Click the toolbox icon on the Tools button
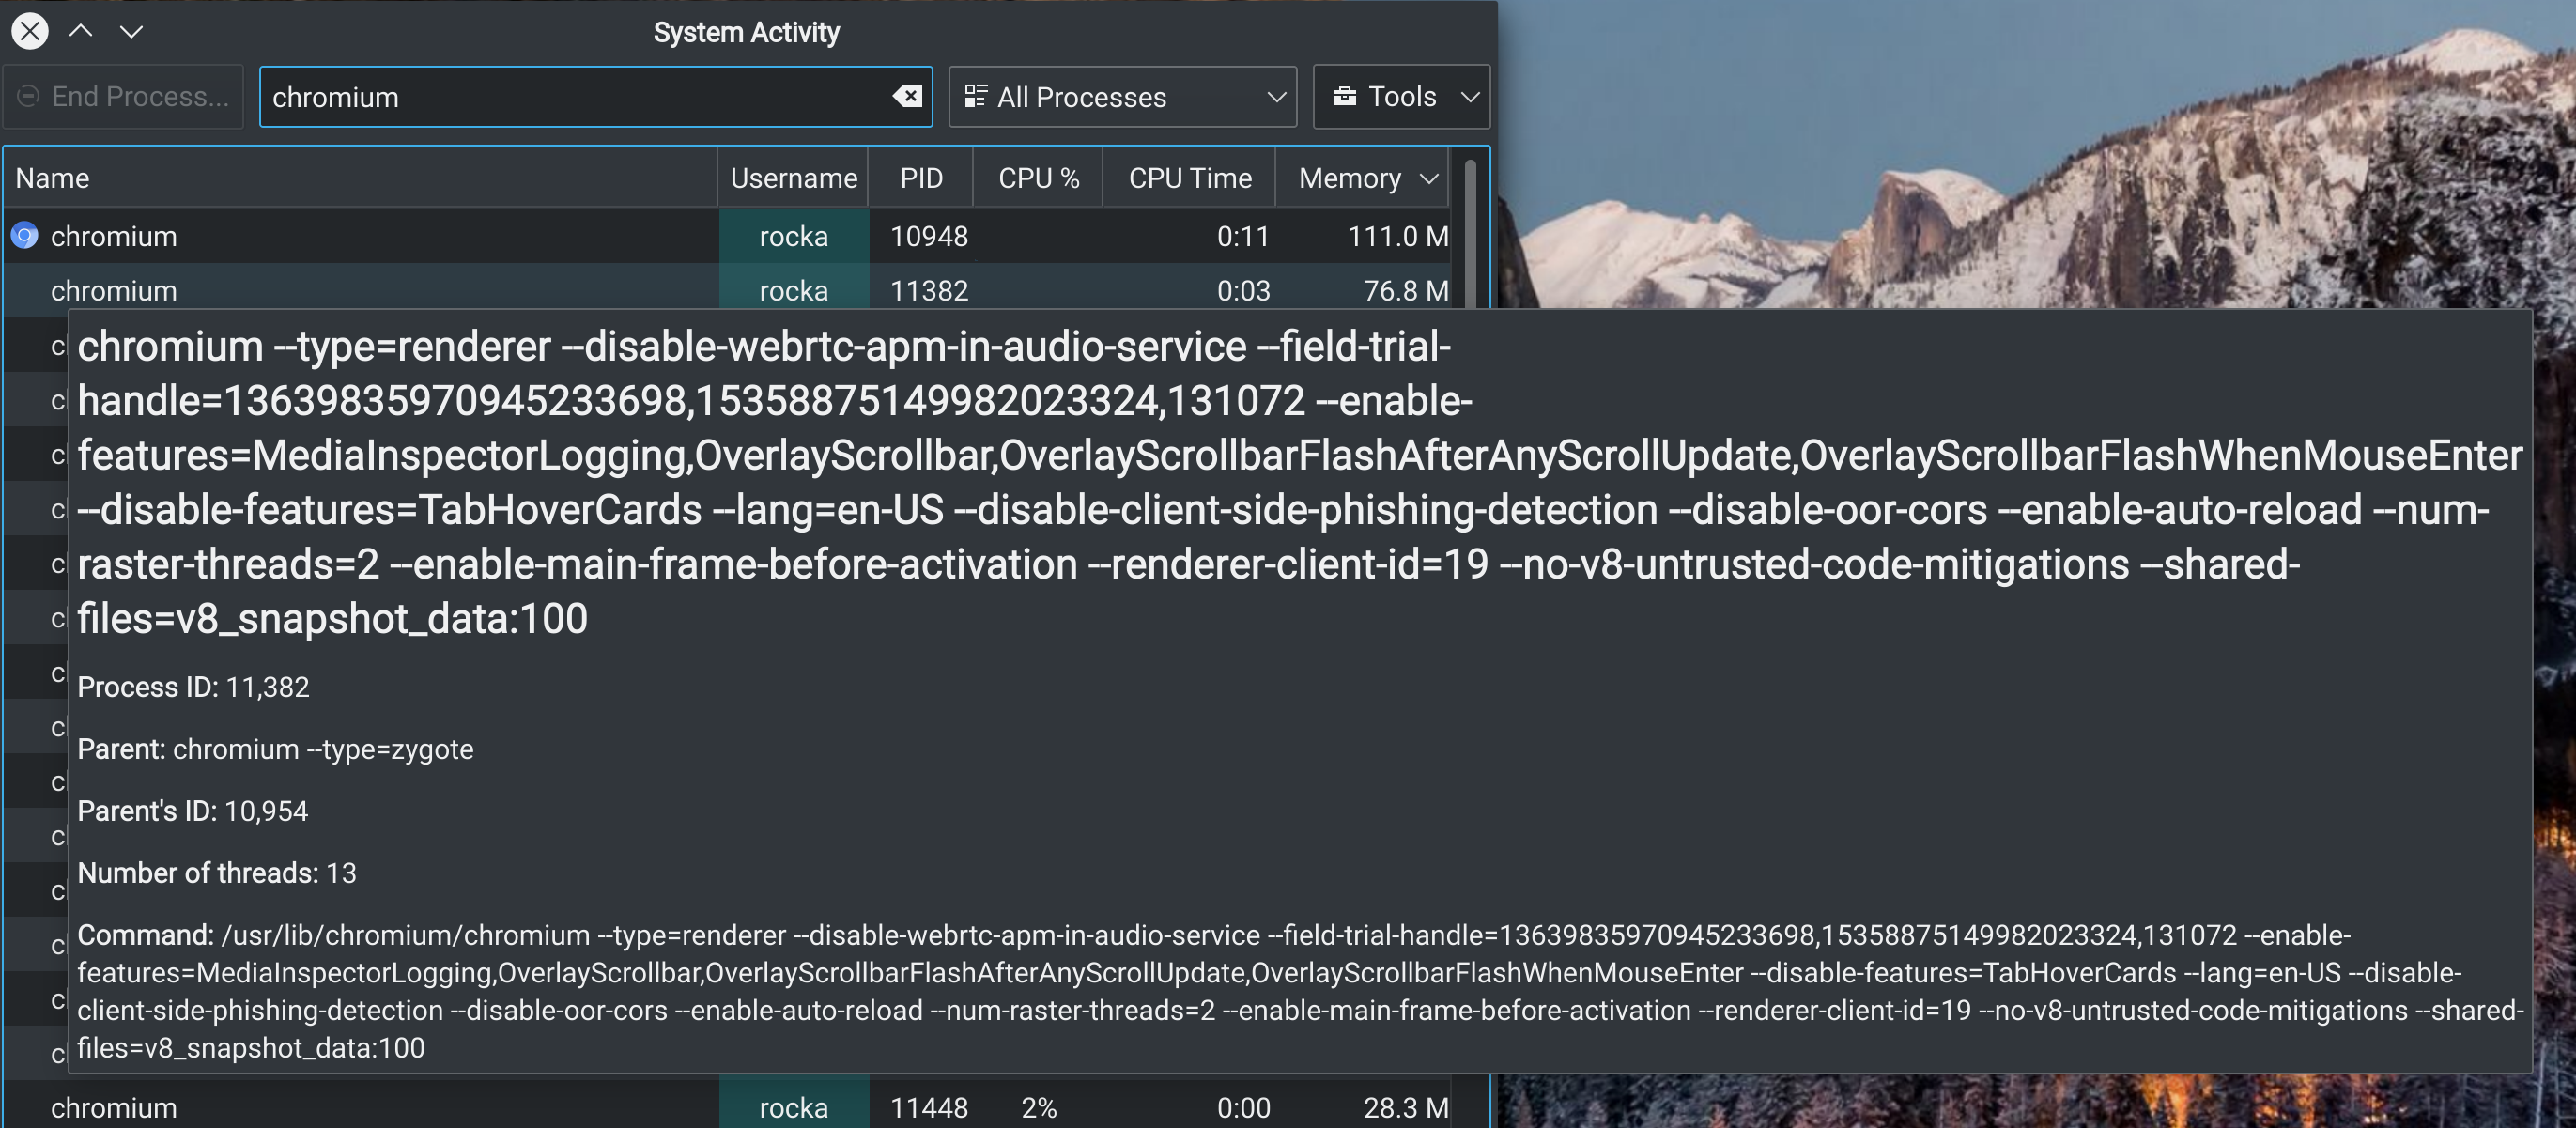Viewport: 2576px width, 1128px height. 1345,96
